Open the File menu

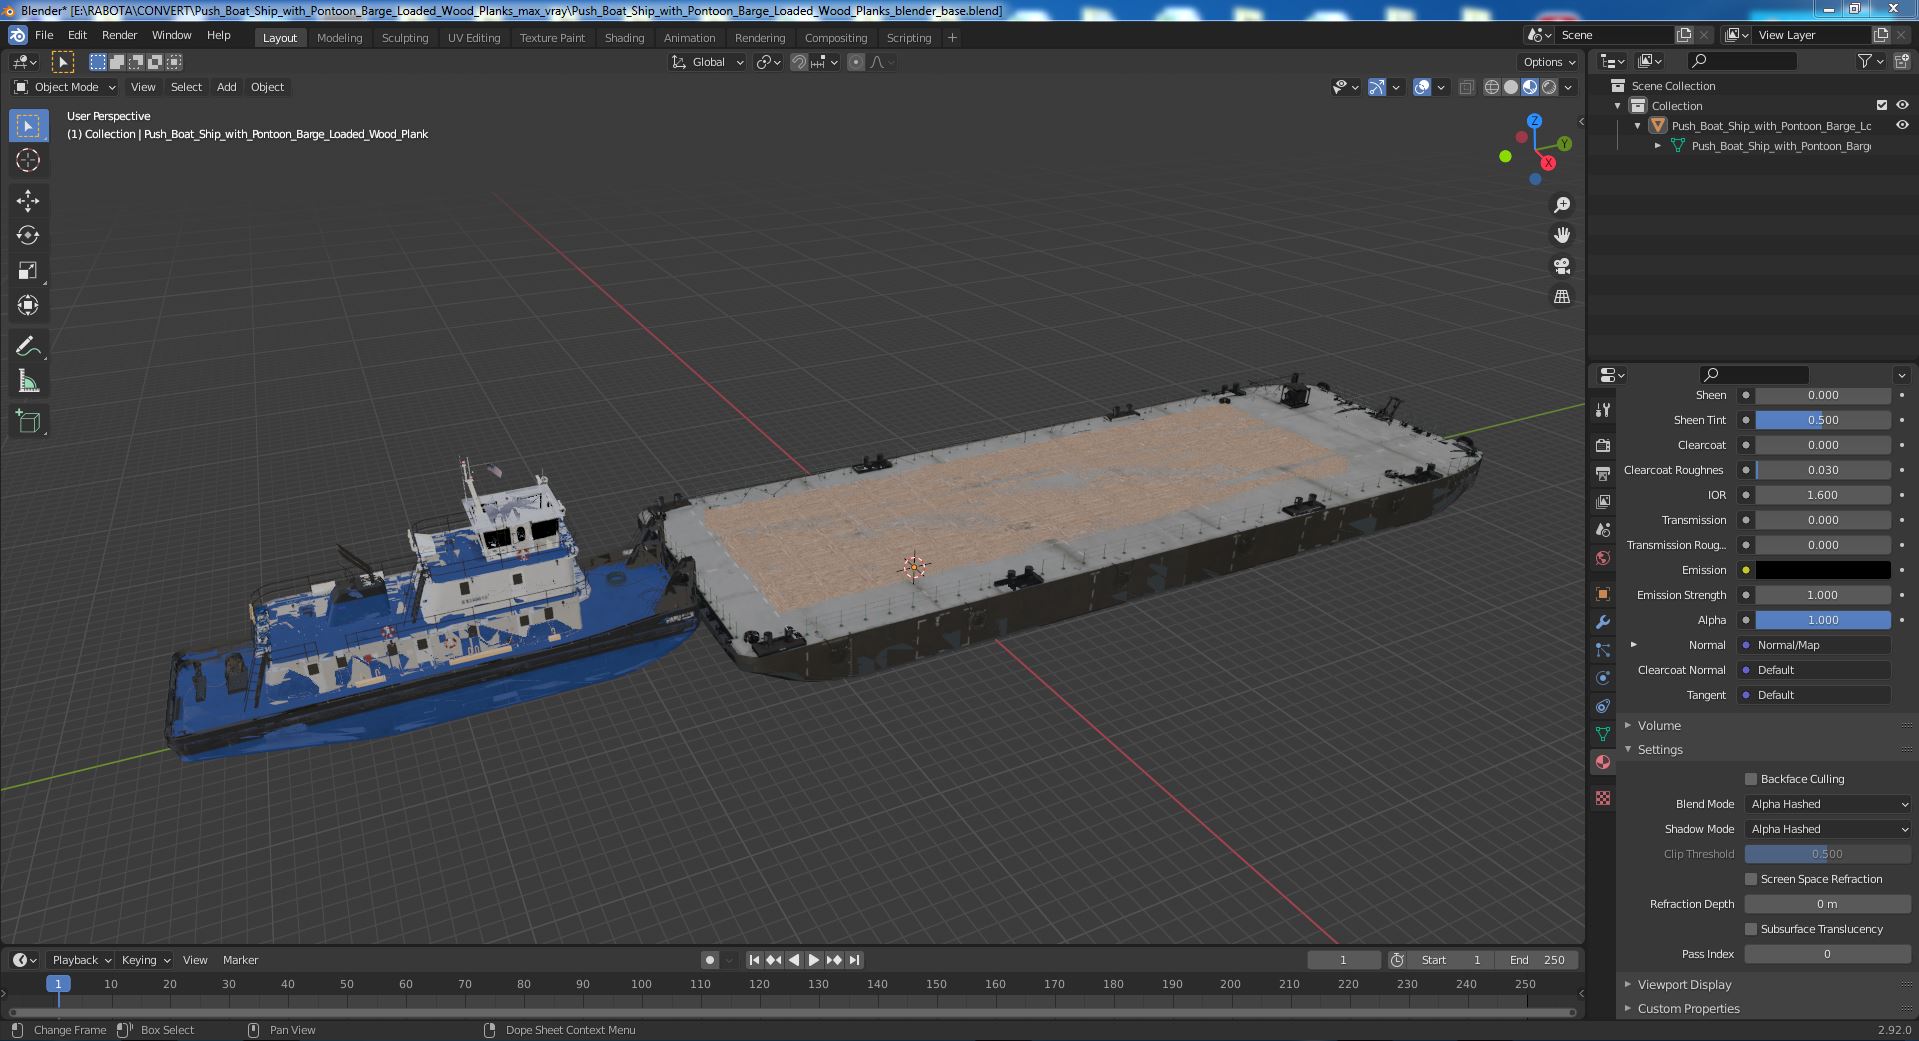pos(44,35)
